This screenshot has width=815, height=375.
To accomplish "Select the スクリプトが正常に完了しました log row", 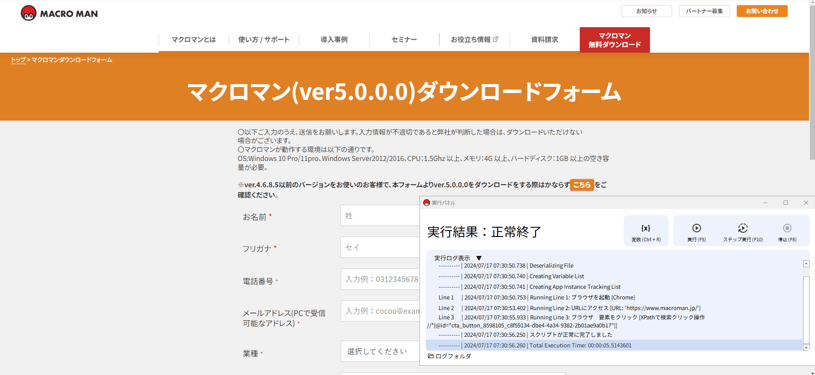I will 613,334.
